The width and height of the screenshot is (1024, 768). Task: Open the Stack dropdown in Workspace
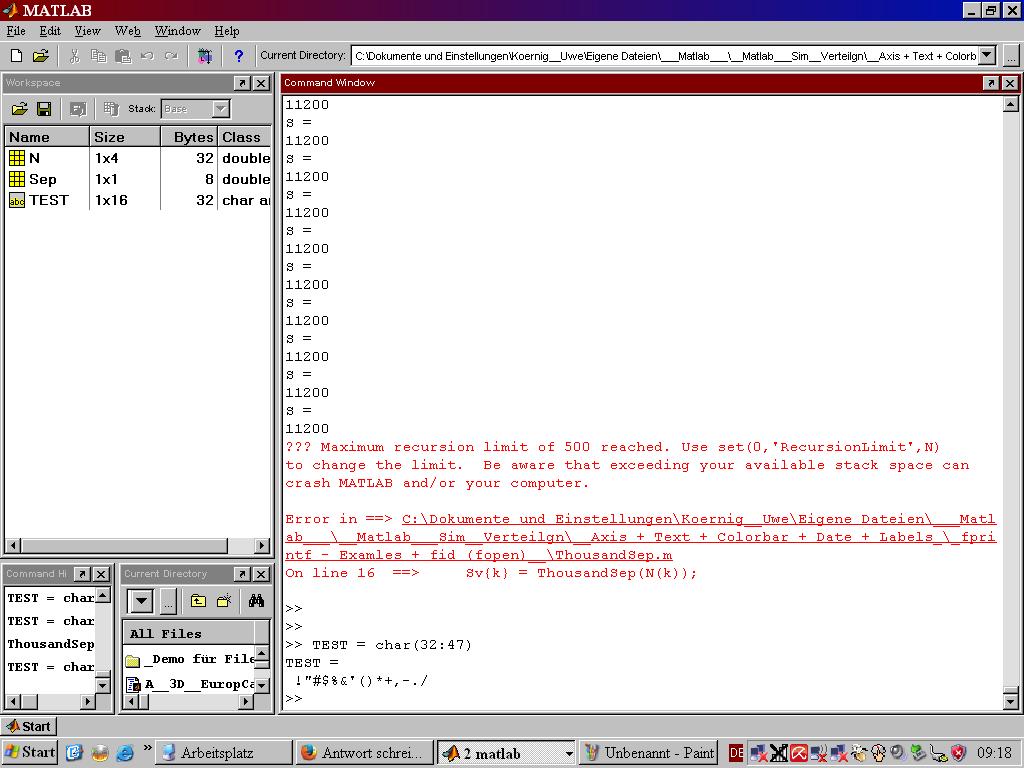(221, 109)
